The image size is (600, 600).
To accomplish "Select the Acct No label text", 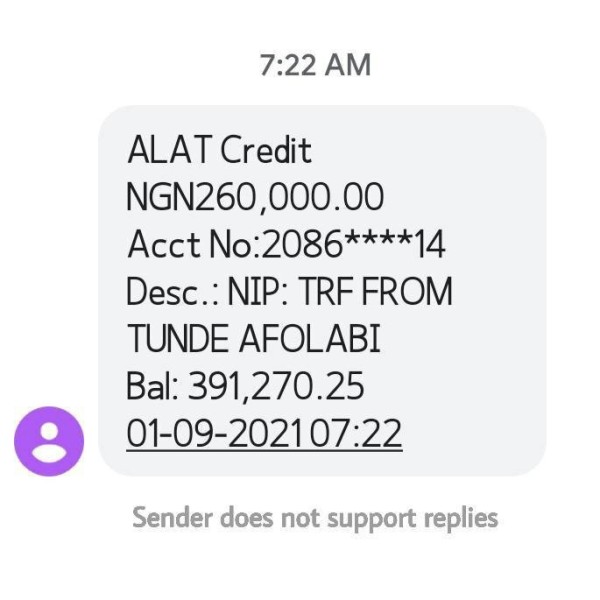I will click(x=193, y=244).
